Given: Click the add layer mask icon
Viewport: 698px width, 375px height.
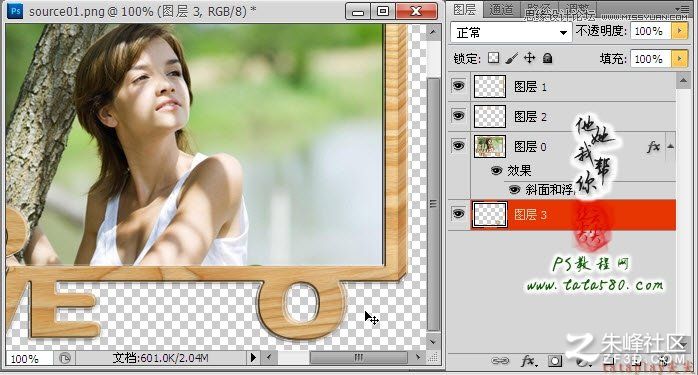Looking at the screenshot, I should pos(555,361).
